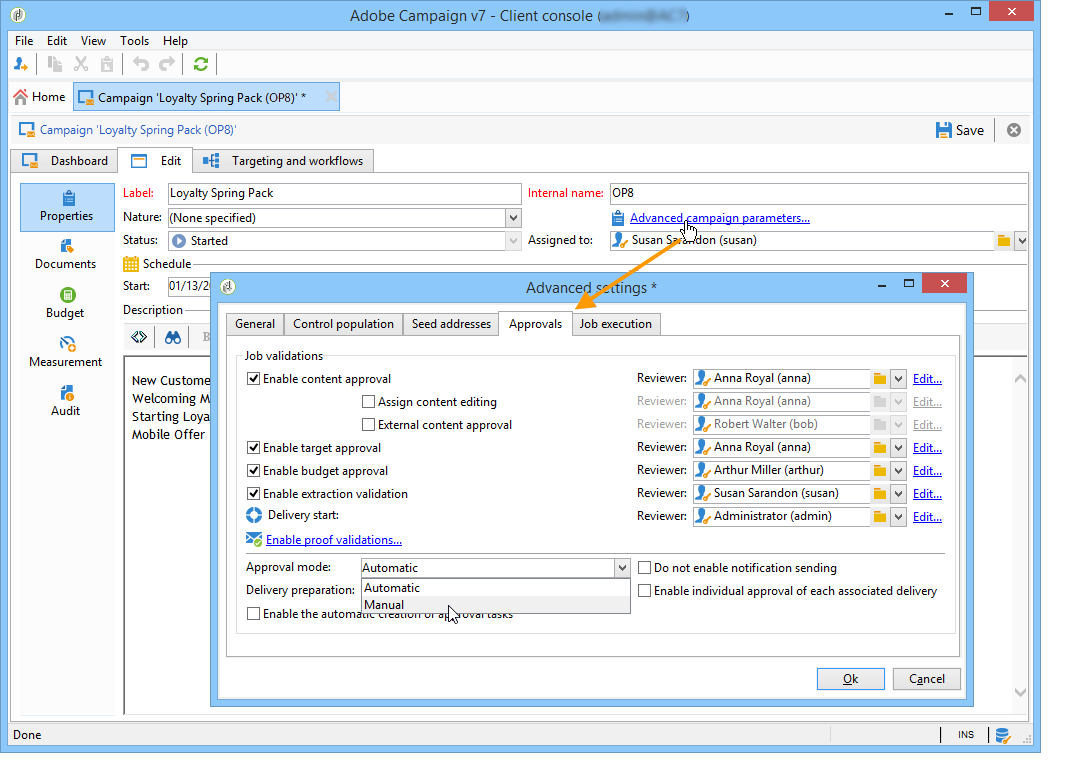Viewport: 1072px width, 783px height.
Task: Uncheck Enable target approval
Action: [x=254, y=448]
